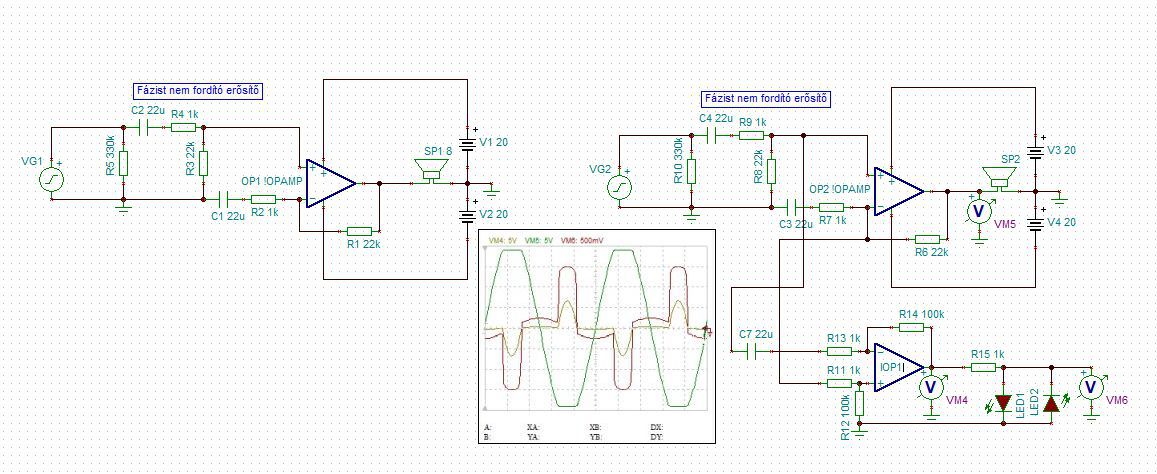Click the V2 battery symbol
This screenshot has width=1157, height=474.
point(466,216)
